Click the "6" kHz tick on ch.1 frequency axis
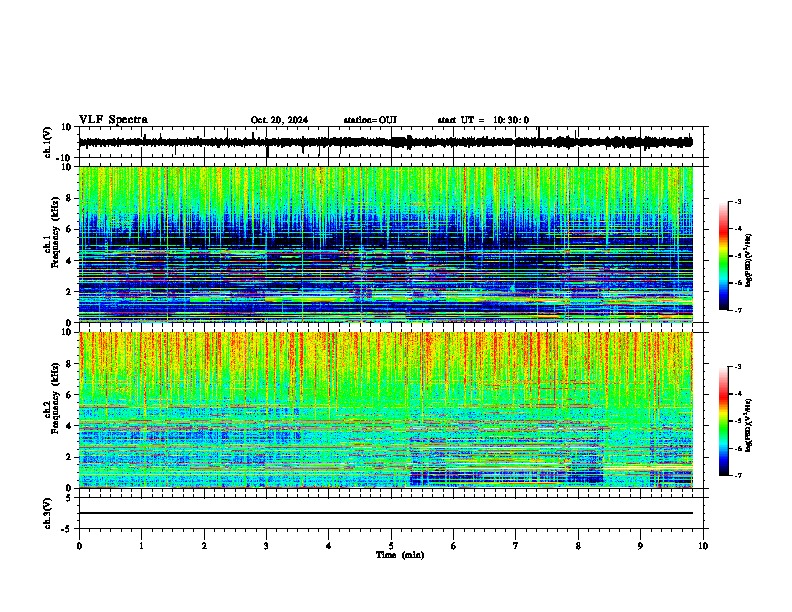This screenshot has height=612, width=792. pos(69,229)
